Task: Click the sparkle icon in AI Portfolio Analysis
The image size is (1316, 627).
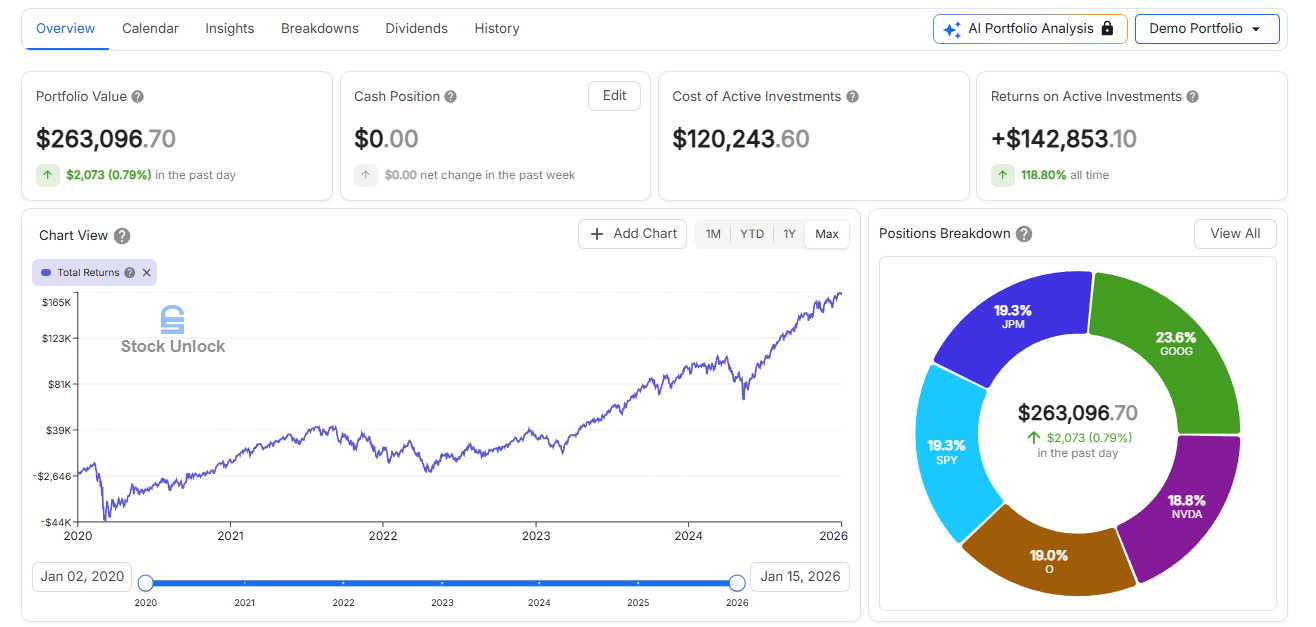Action: point(951,29)
